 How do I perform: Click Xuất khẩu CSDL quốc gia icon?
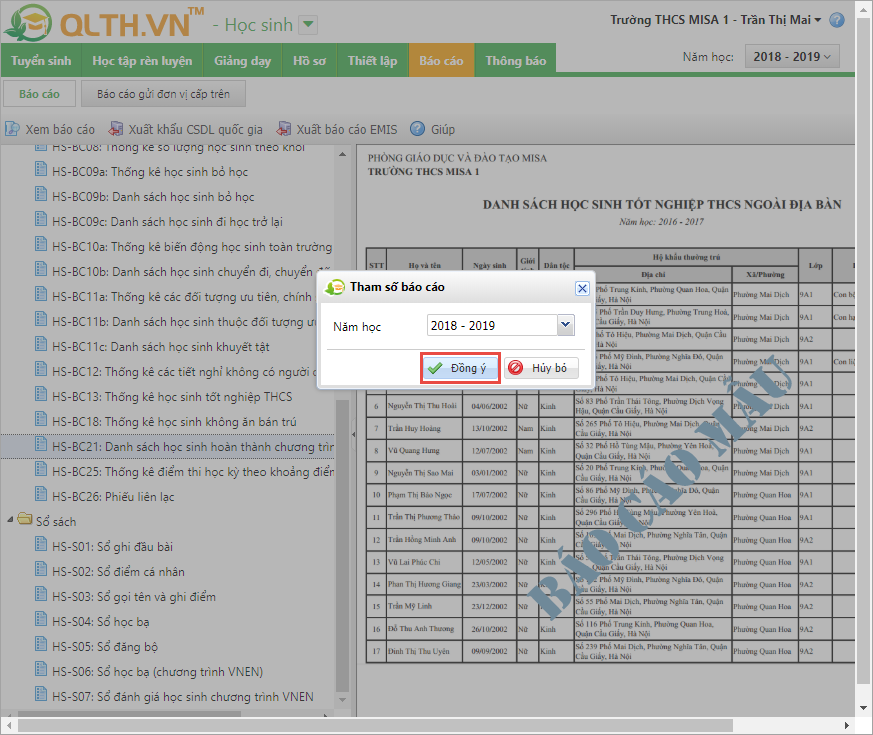point(116,129)
